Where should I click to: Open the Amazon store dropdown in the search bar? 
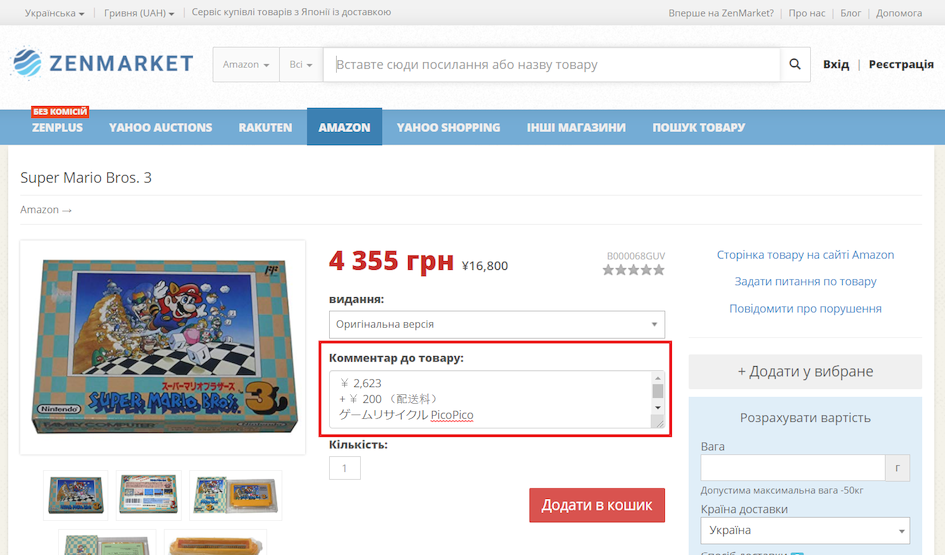pos(246,64)
